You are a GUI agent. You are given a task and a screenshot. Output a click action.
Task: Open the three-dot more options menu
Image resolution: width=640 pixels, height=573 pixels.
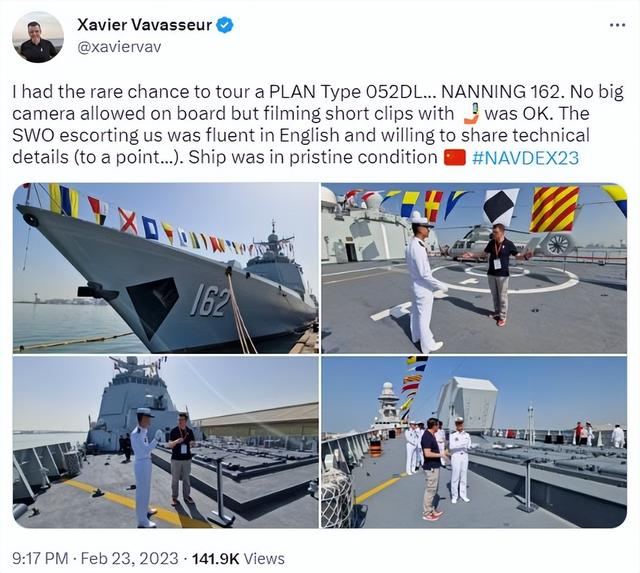point(617,25)
